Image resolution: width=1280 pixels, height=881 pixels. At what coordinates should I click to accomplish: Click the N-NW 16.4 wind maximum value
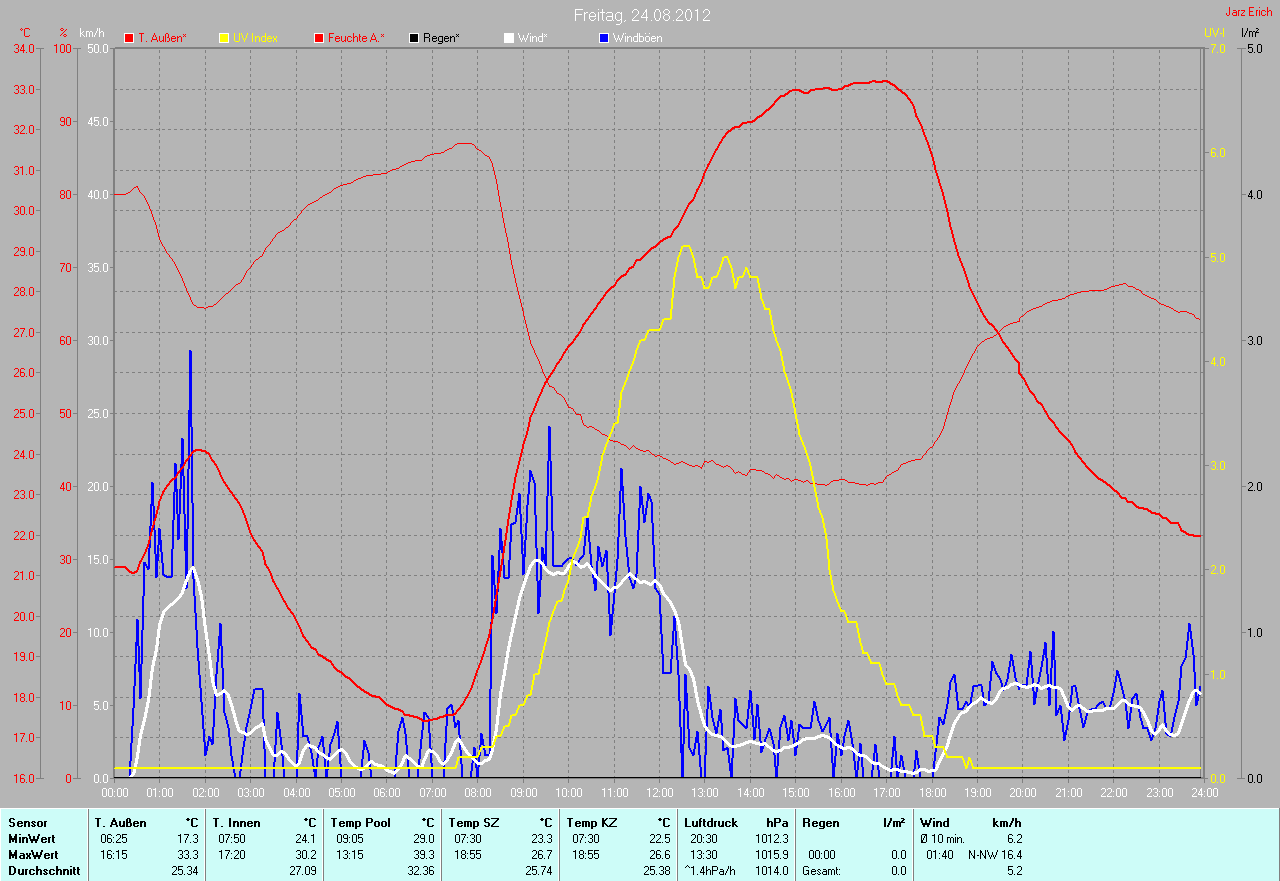point(994,855)
